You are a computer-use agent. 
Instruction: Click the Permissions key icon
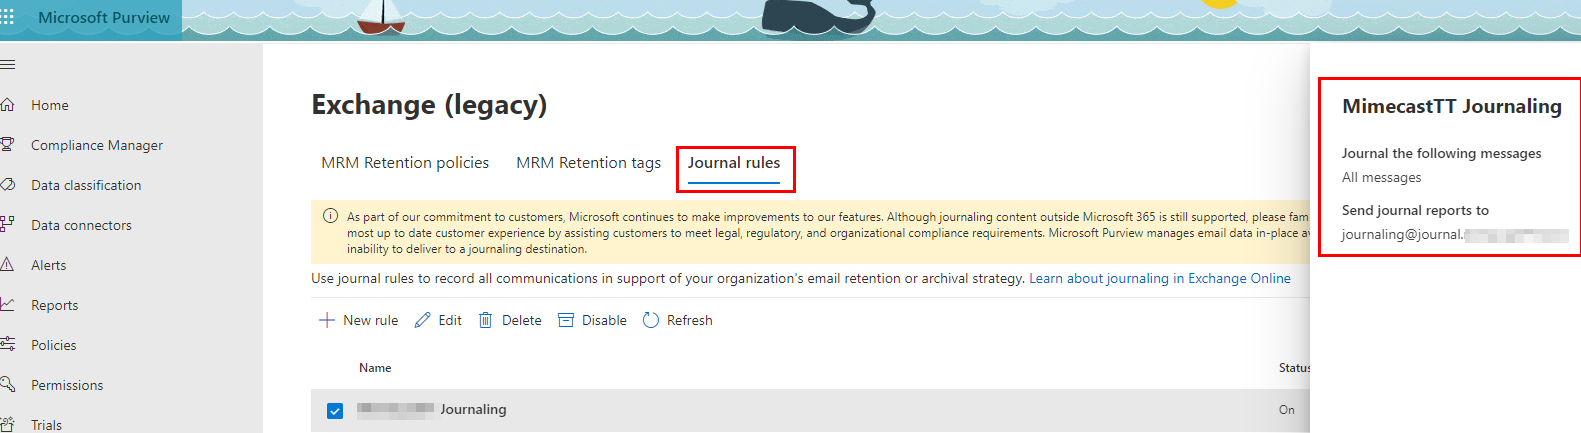click(x=8, y=385)
